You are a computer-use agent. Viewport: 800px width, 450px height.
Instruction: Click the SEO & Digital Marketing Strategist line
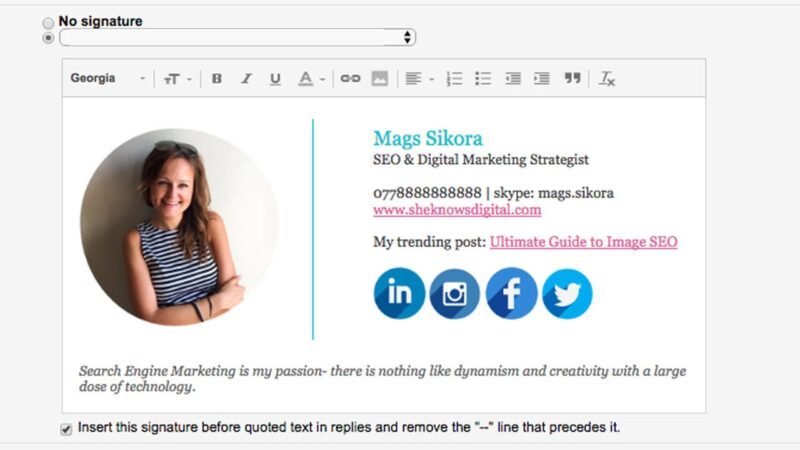pos(481,160)
